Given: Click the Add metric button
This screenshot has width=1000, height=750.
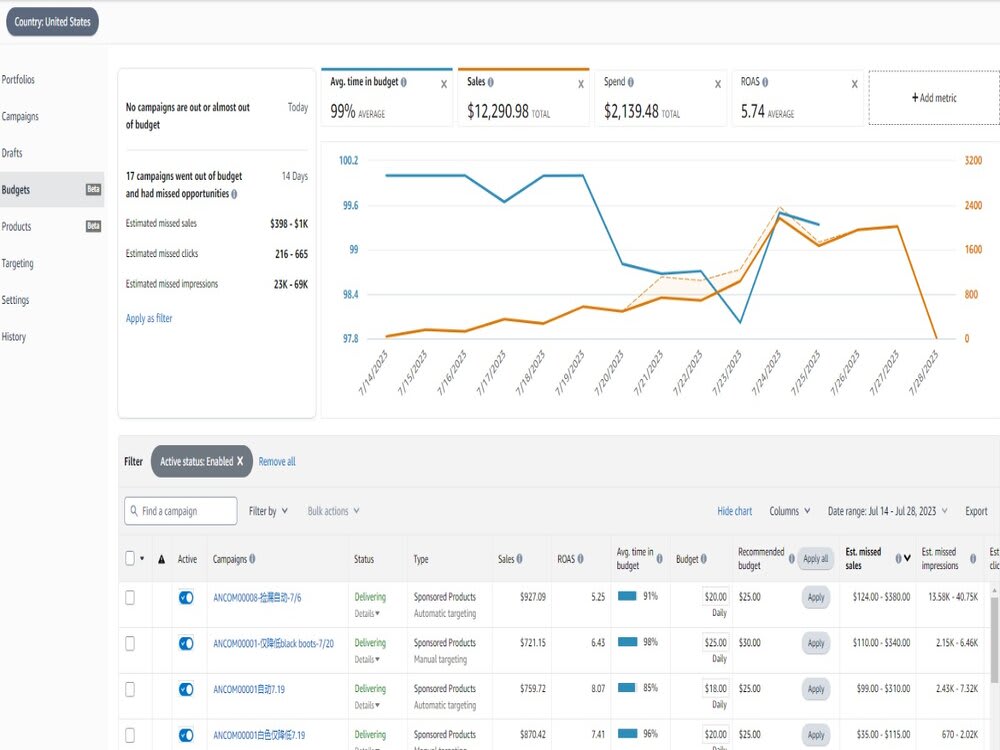Looking at the screenshot, I should (934, 98).
